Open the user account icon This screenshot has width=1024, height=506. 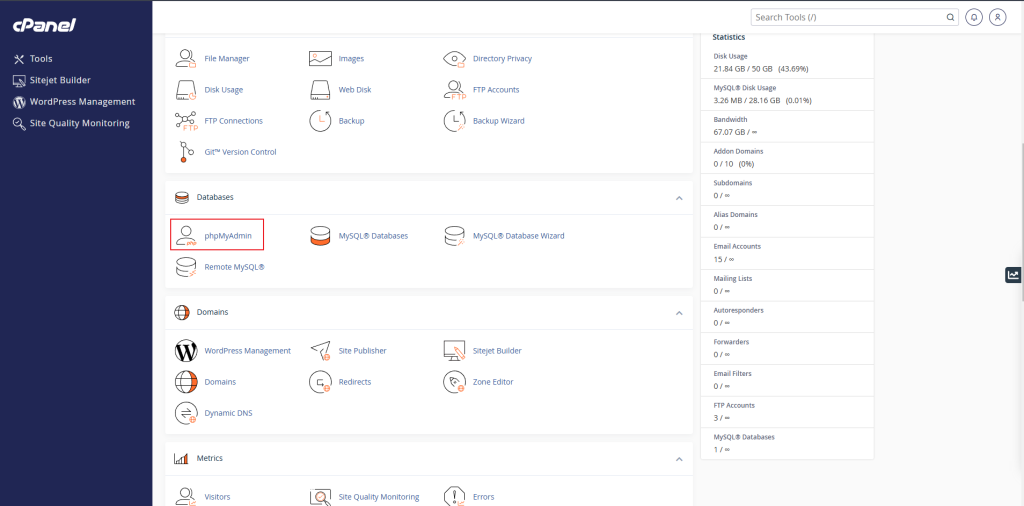click(x=997, y=18)
